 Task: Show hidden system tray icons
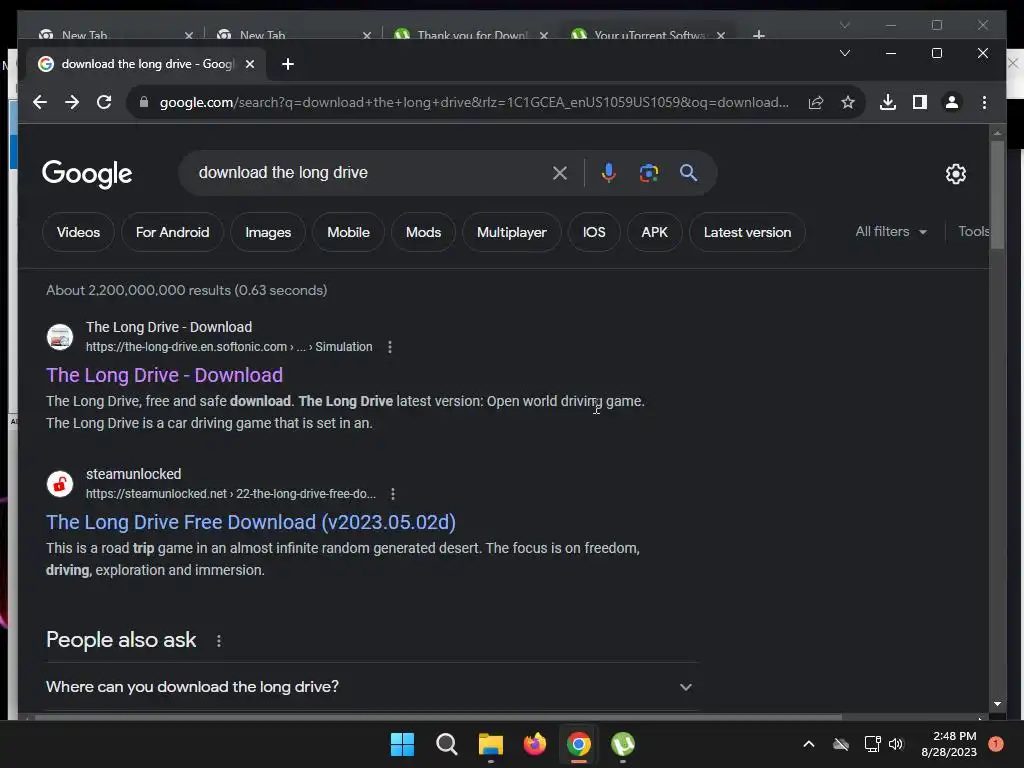coord(808,744)
